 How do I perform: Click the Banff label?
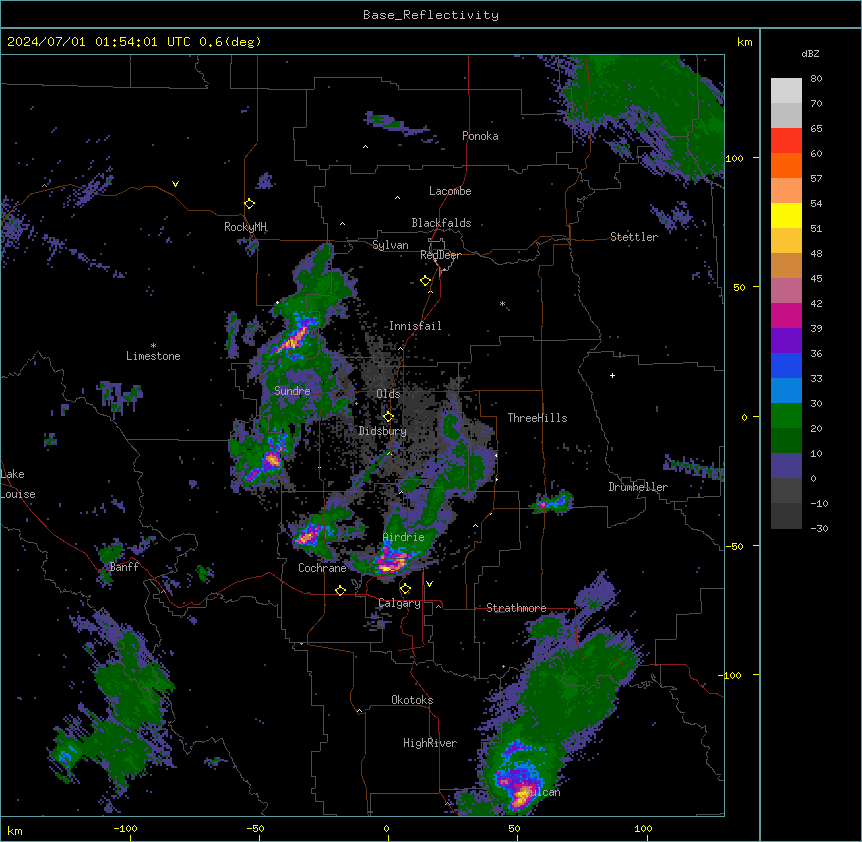pyautogui.click(x=124, y=567)
